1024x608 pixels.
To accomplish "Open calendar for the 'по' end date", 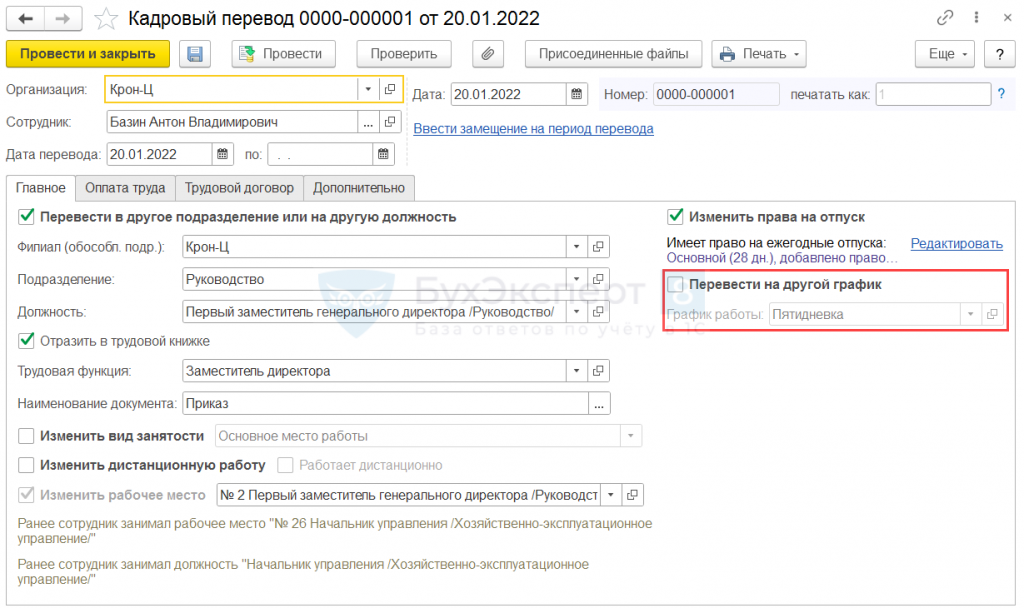I will coord(383,154).
